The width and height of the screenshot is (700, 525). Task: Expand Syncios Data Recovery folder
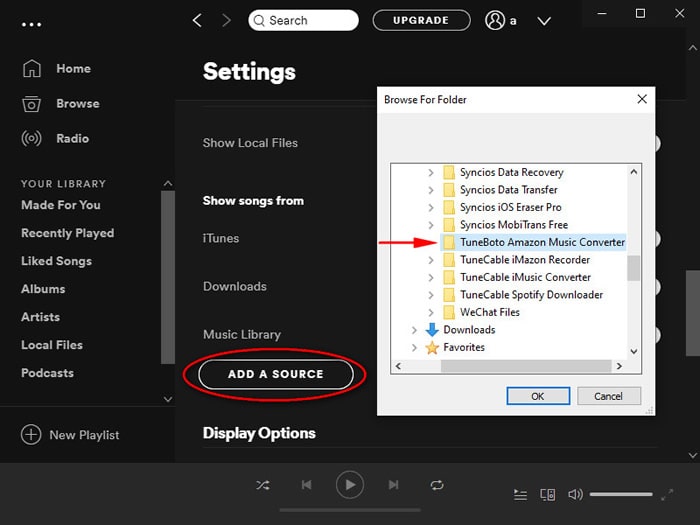[x=431, y=172]
